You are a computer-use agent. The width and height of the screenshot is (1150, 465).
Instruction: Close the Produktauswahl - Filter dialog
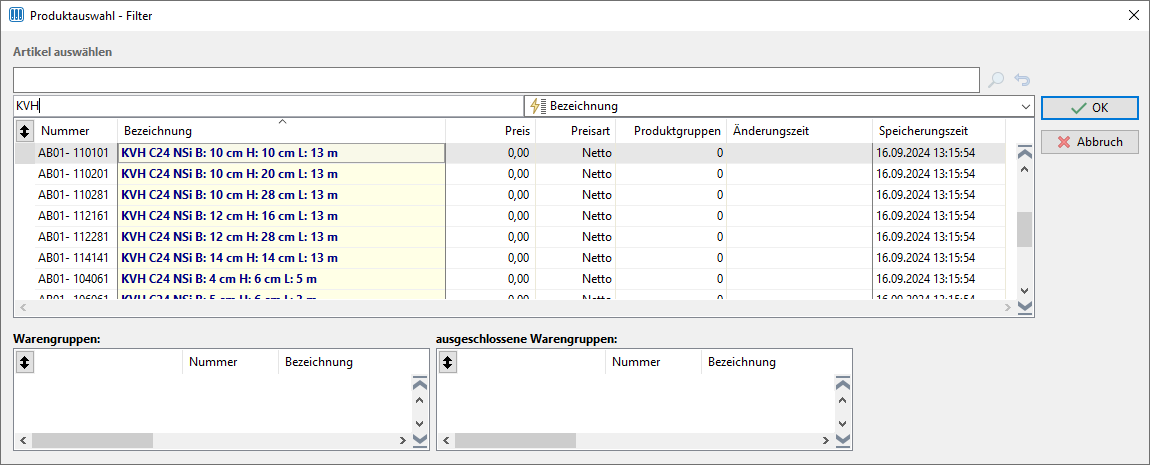click(x=1133, y=15)
